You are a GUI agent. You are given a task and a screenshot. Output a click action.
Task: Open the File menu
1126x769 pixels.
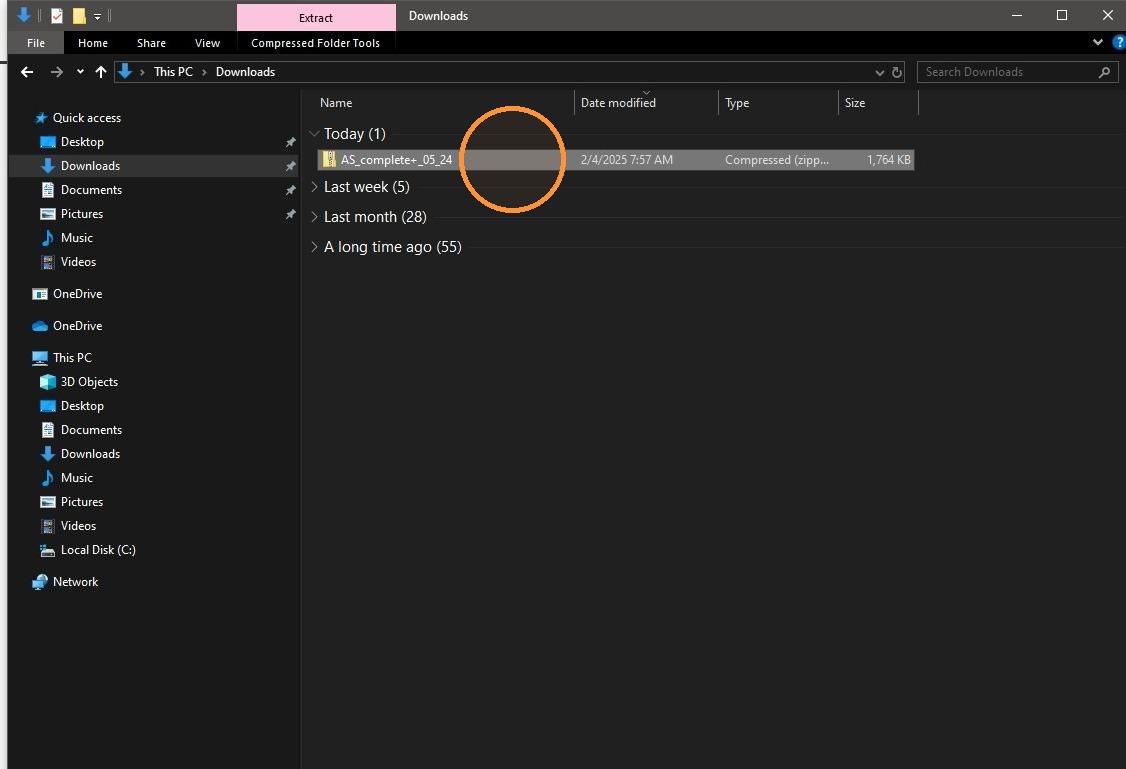36,43
